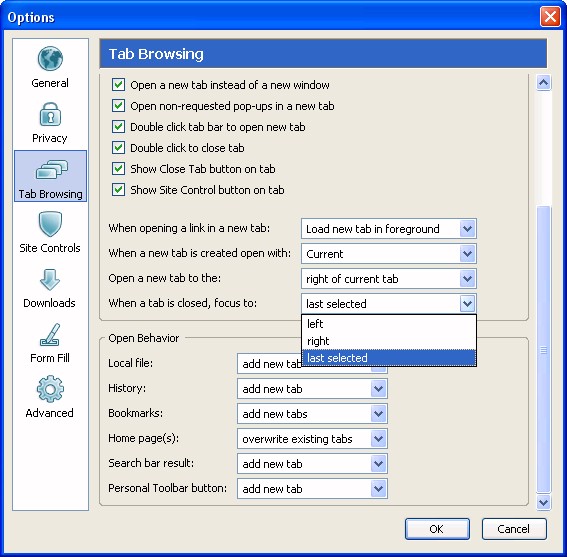Image resolution: width=567 pixels, height=557 pixels.
Task: Close the Options dialog with the red X
Action: pos(550,17)
